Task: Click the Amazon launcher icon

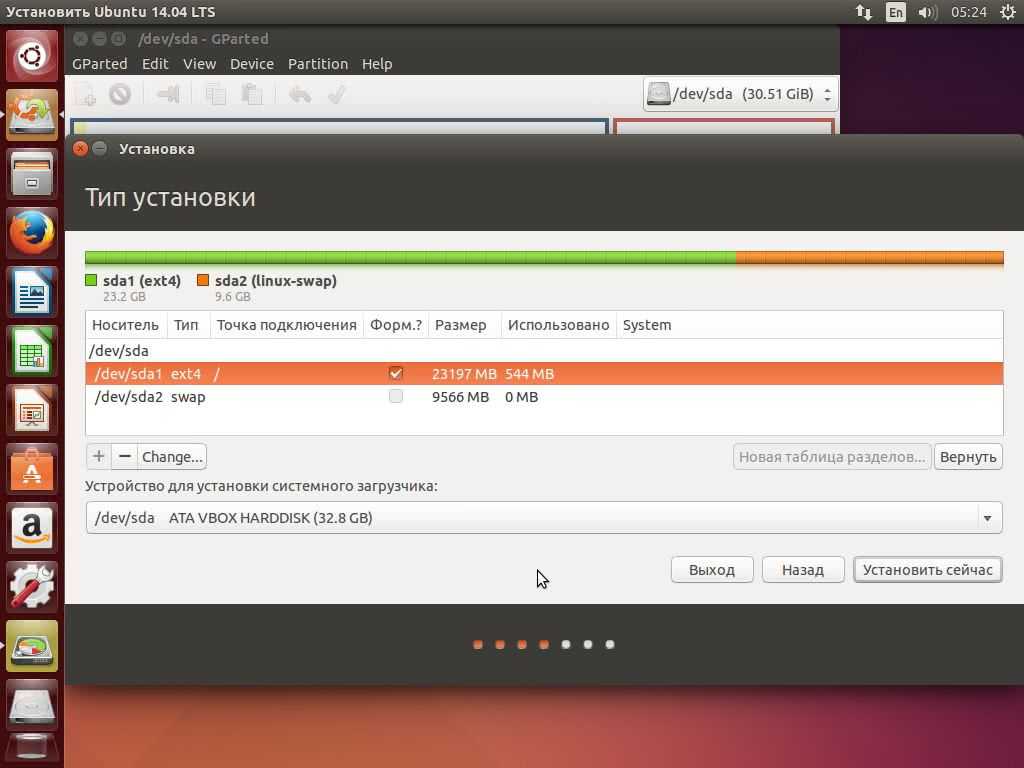Action: (x=32, y=527)
